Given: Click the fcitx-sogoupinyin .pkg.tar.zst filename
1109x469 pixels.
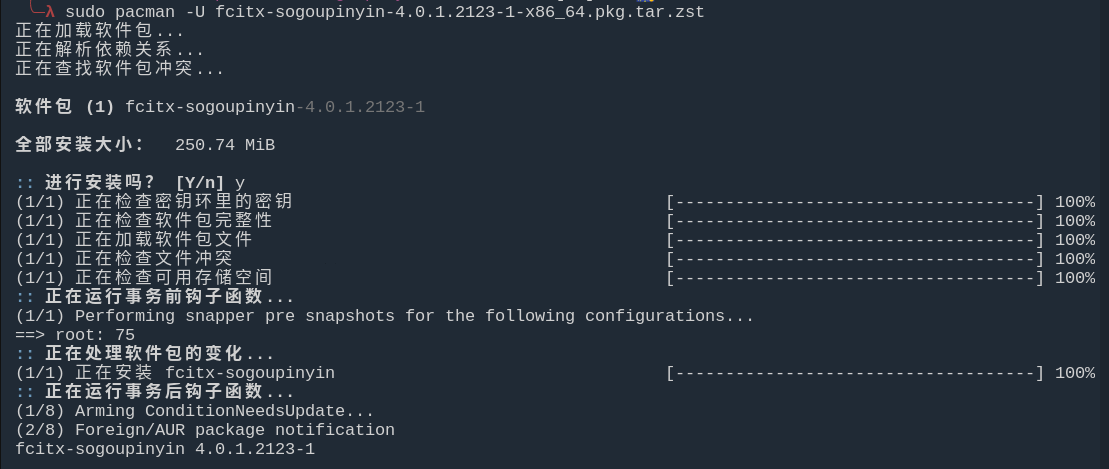Looking at the screenshot, I should coord(460,12).
